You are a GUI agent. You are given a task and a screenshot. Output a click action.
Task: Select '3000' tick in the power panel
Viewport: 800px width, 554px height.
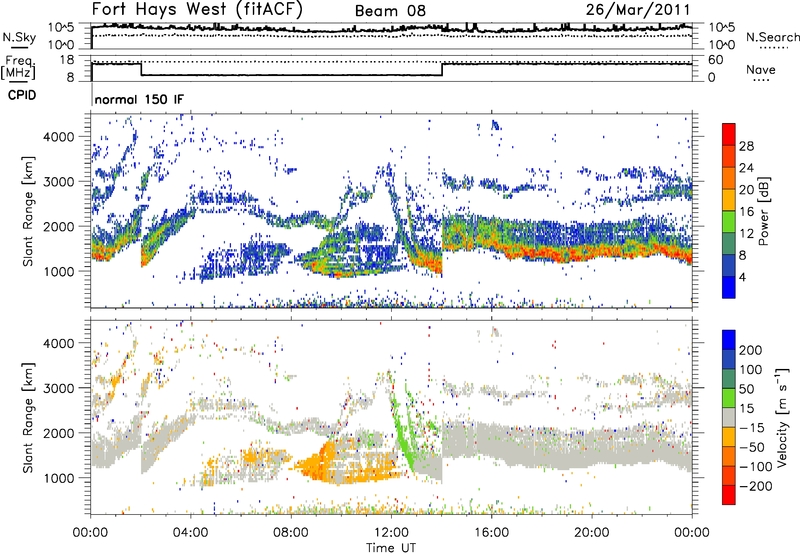pyautogui.click(x=58, y=182)
